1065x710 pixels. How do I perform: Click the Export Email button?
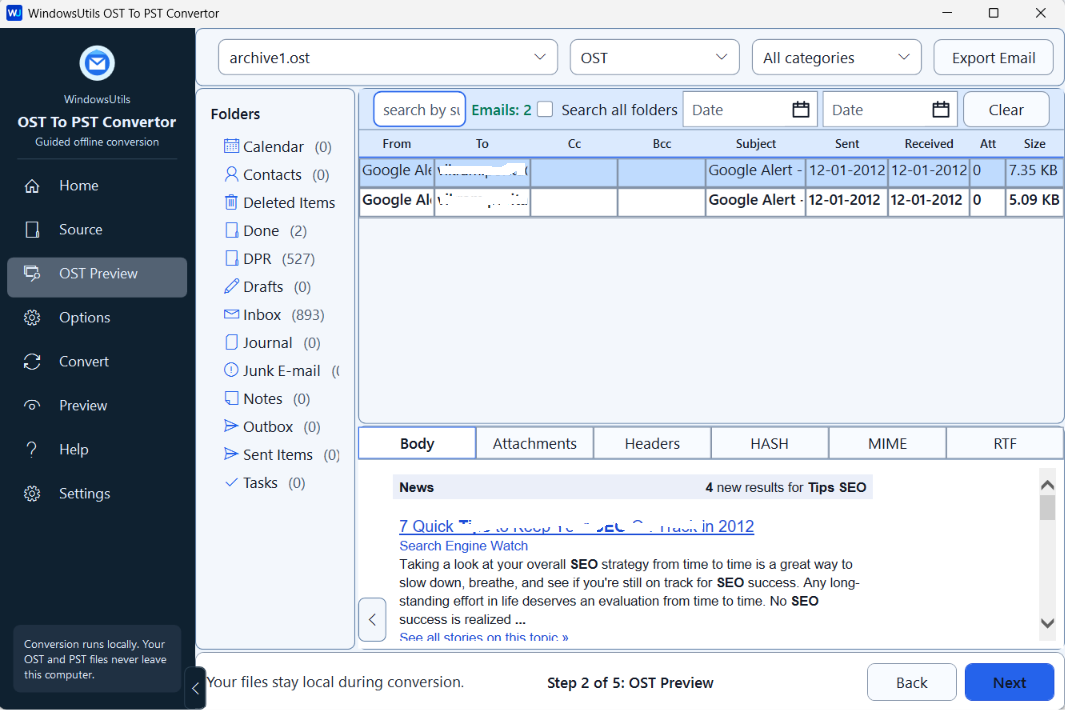pos(994,58)
